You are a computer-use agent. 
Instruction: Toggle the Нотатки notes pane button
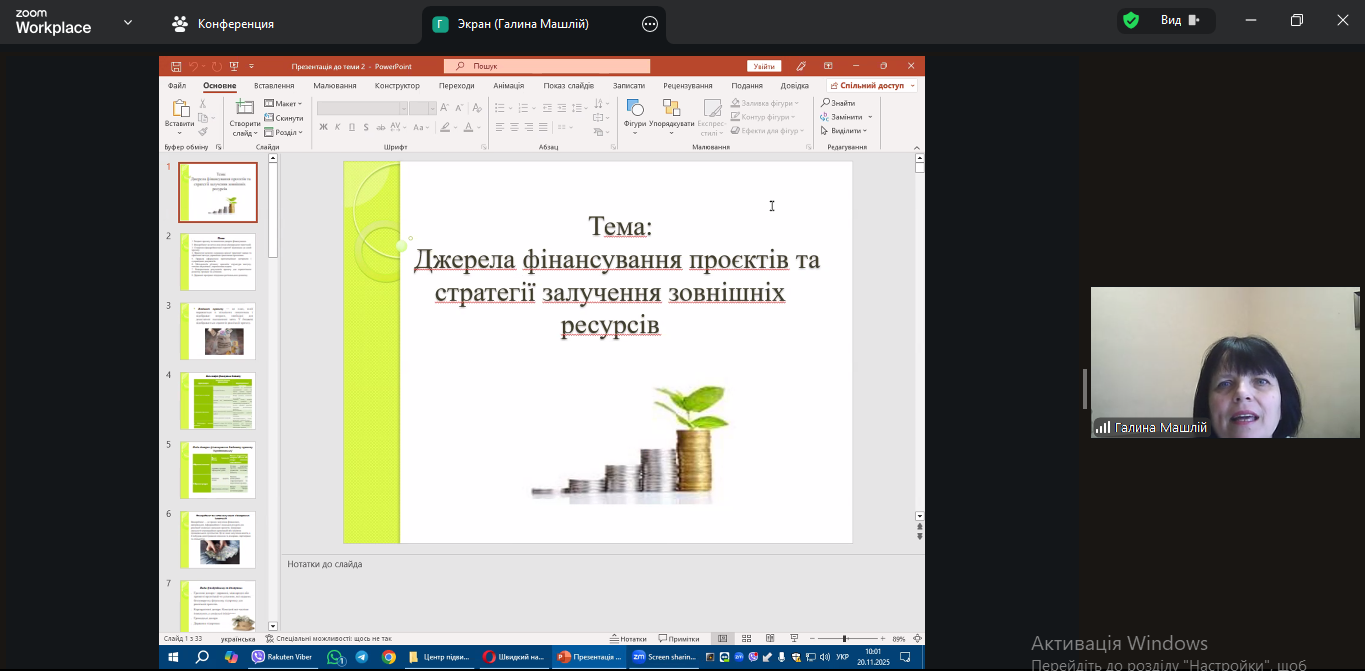coord(628,638)
